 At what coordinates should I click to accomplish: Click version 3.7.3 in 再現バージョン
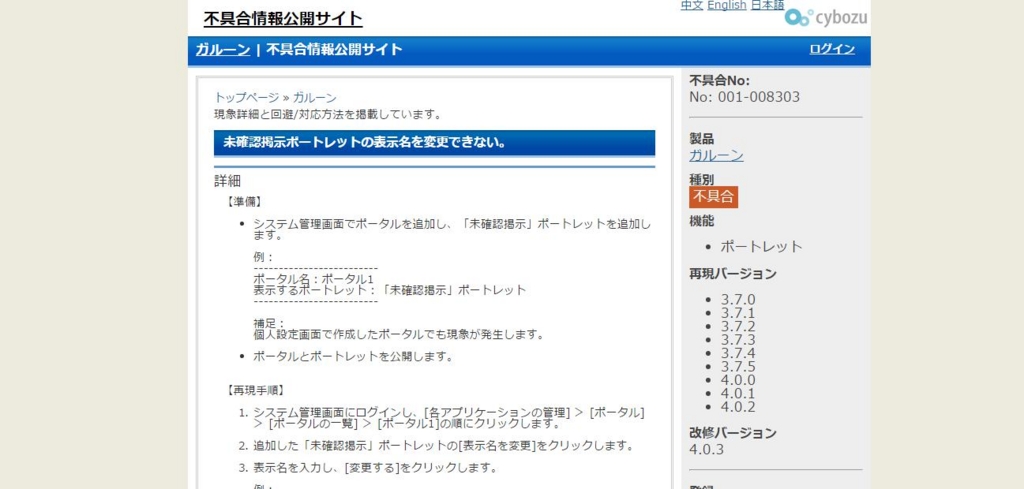coord(738,340)
